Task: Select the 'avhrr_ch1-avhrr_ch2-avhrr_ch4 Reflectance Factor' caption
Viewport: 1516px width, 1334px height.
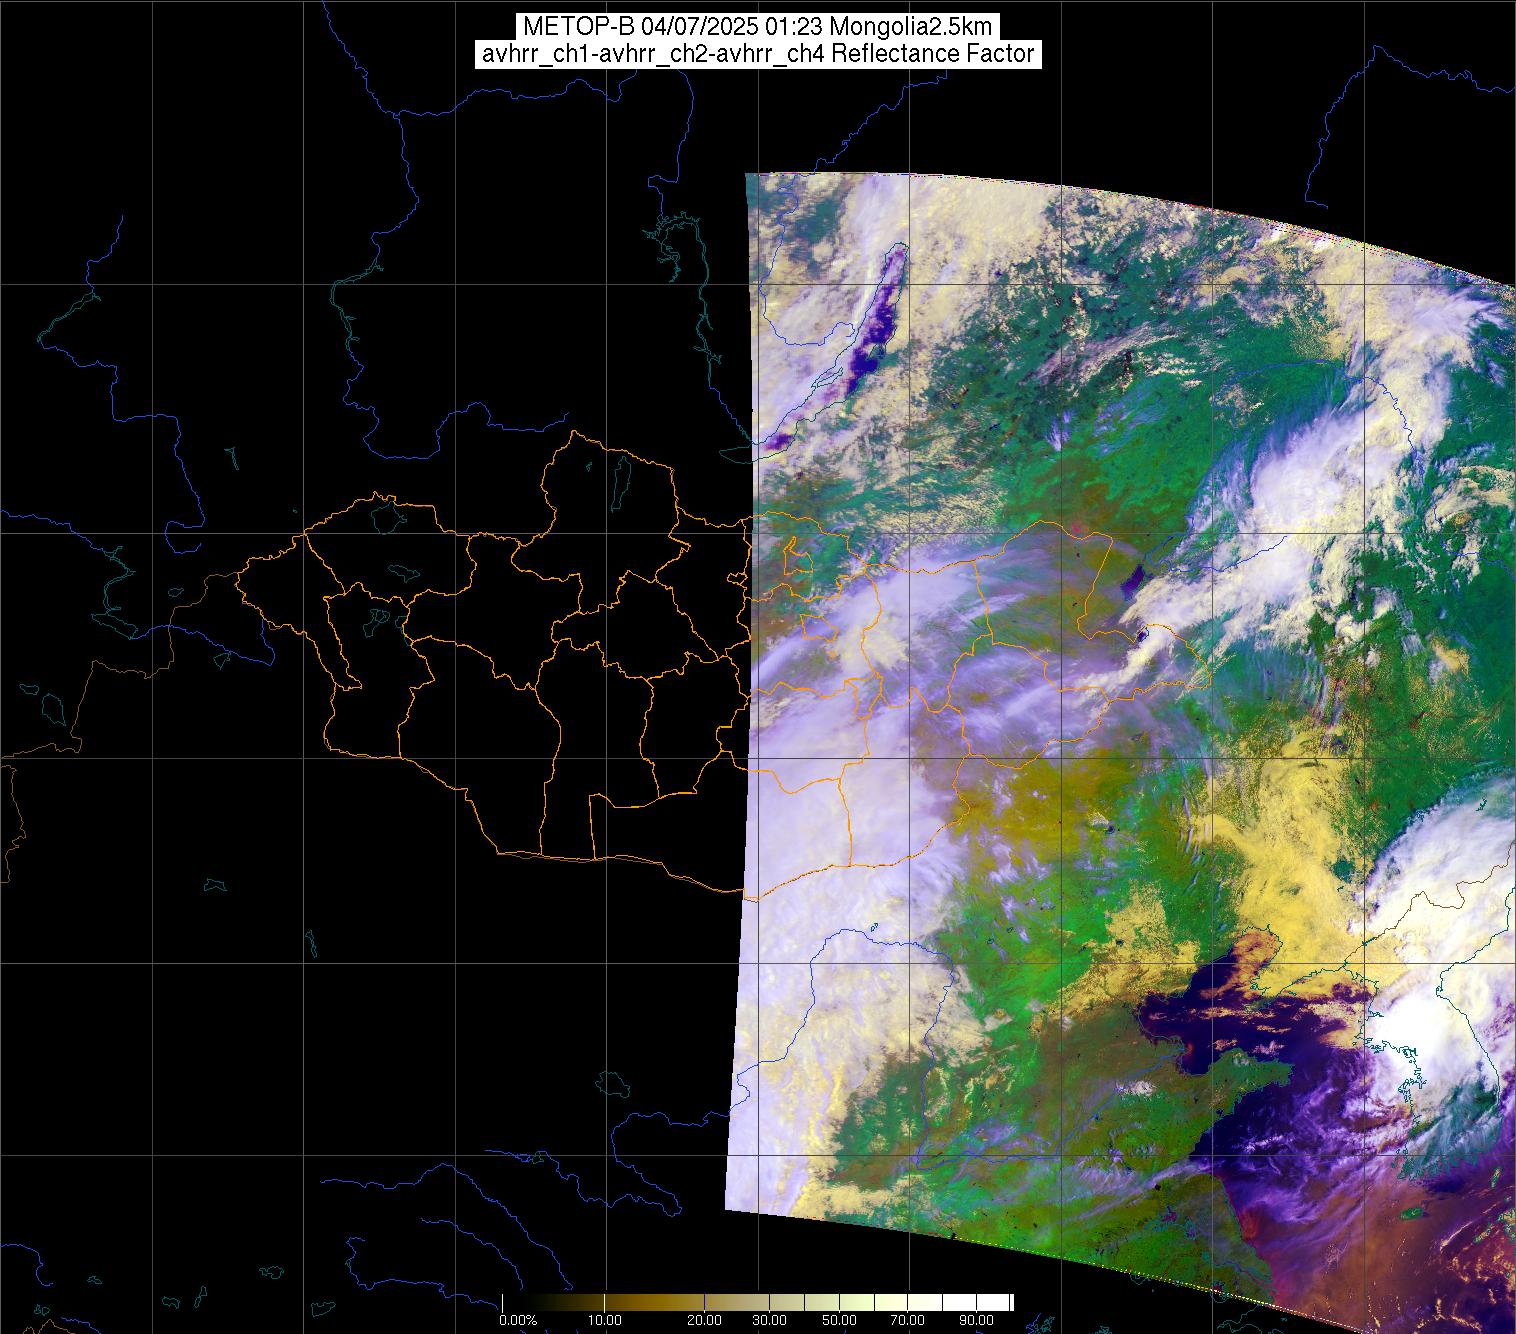Action: [x=758, y=54]
